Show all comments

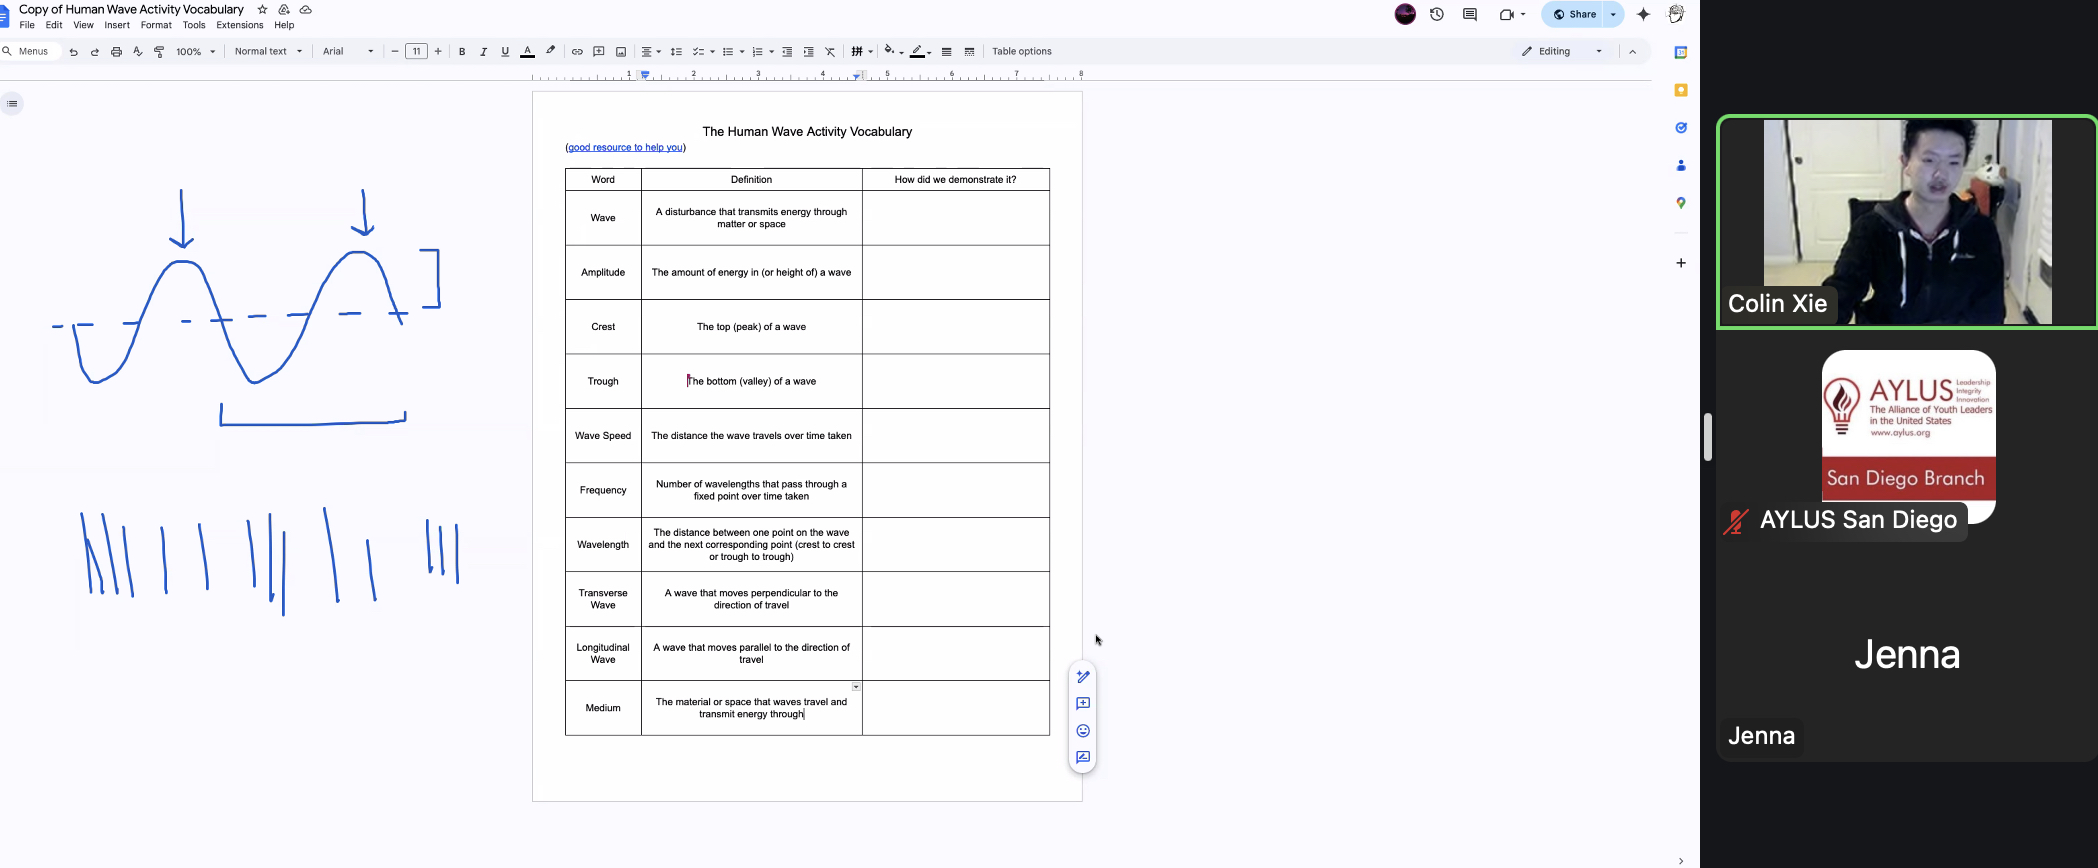point(1470,14)
